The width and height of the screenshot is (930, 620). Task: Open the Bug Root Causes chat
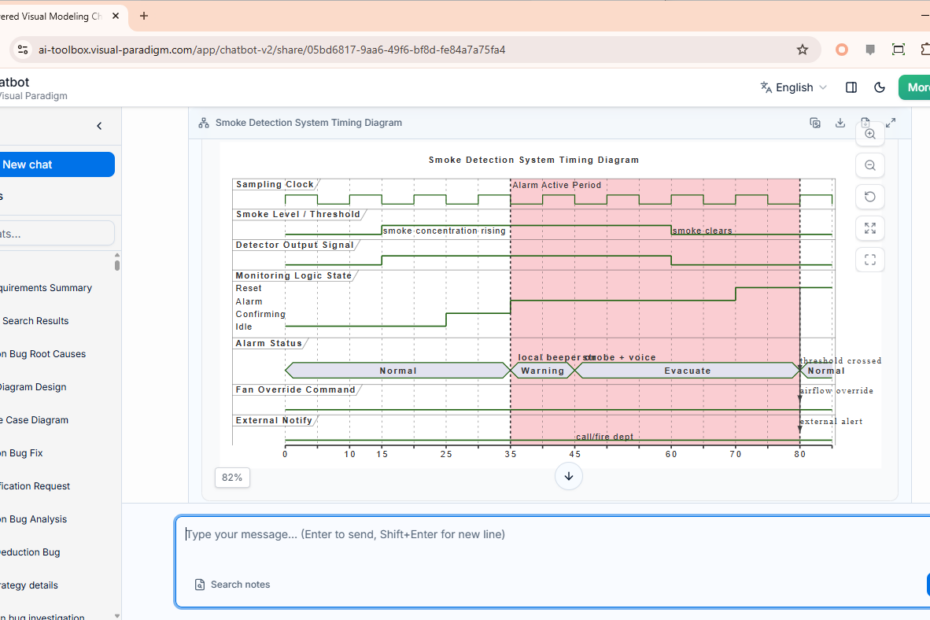43,354
